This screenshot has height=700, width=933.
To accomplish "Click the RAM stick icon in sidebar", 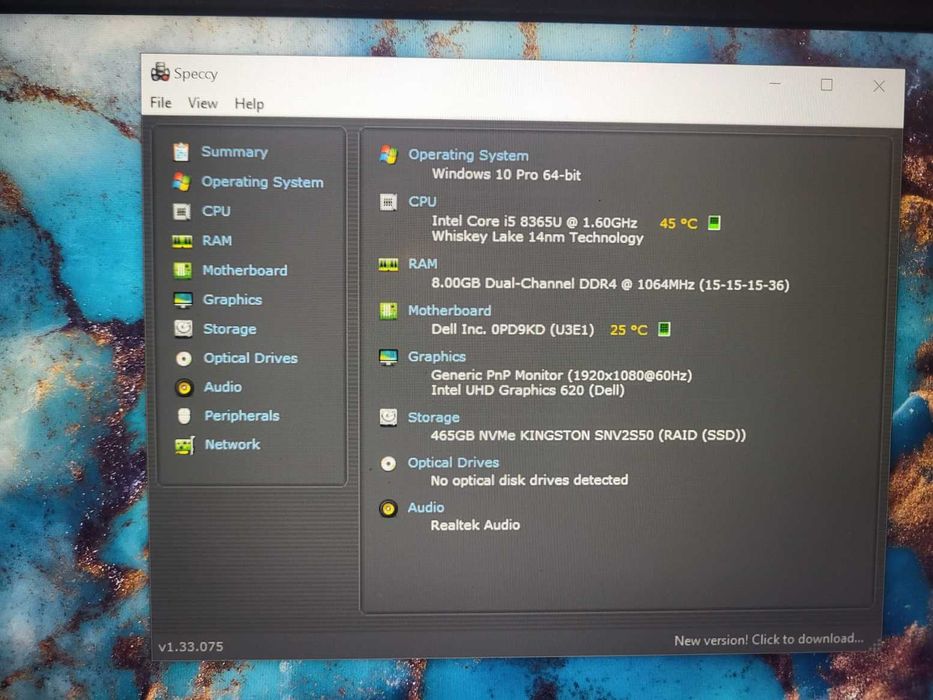I will tap(182, 241).
